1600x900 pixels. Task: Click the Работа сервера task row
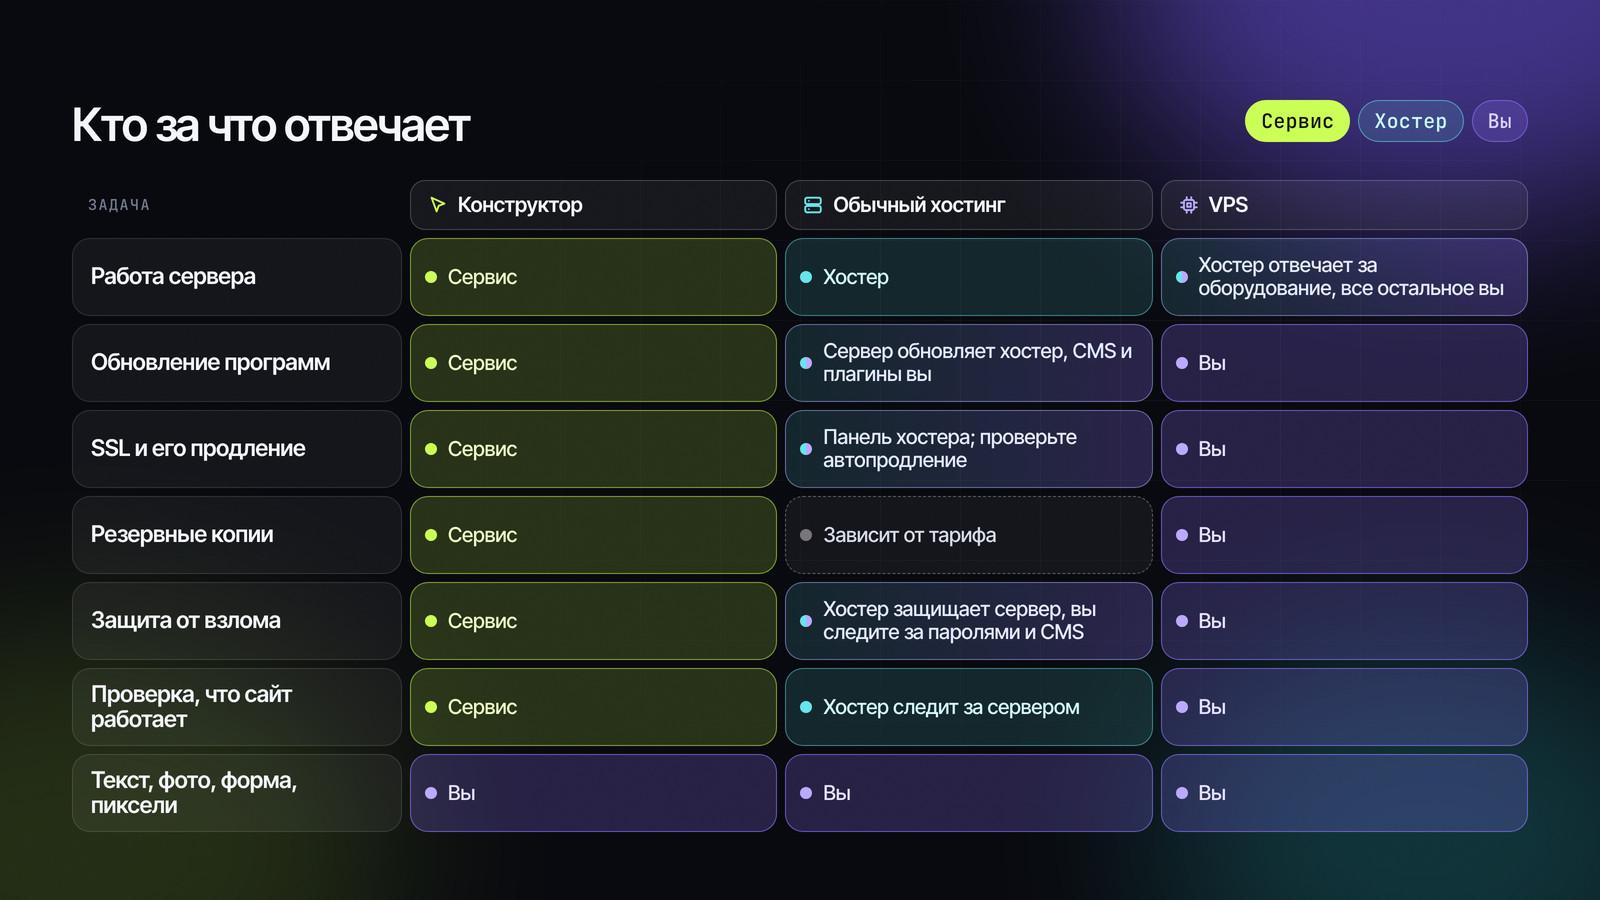point(237,277)
